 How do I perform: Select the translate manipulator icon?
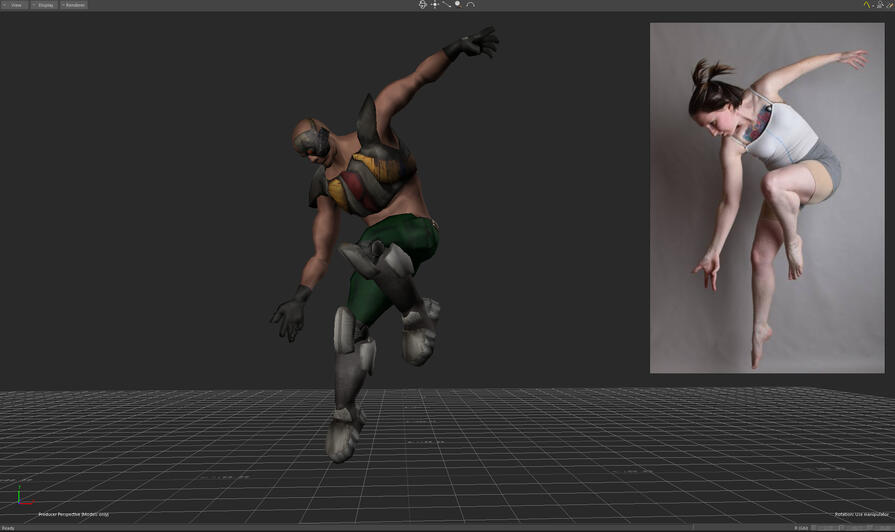point(435,5)
